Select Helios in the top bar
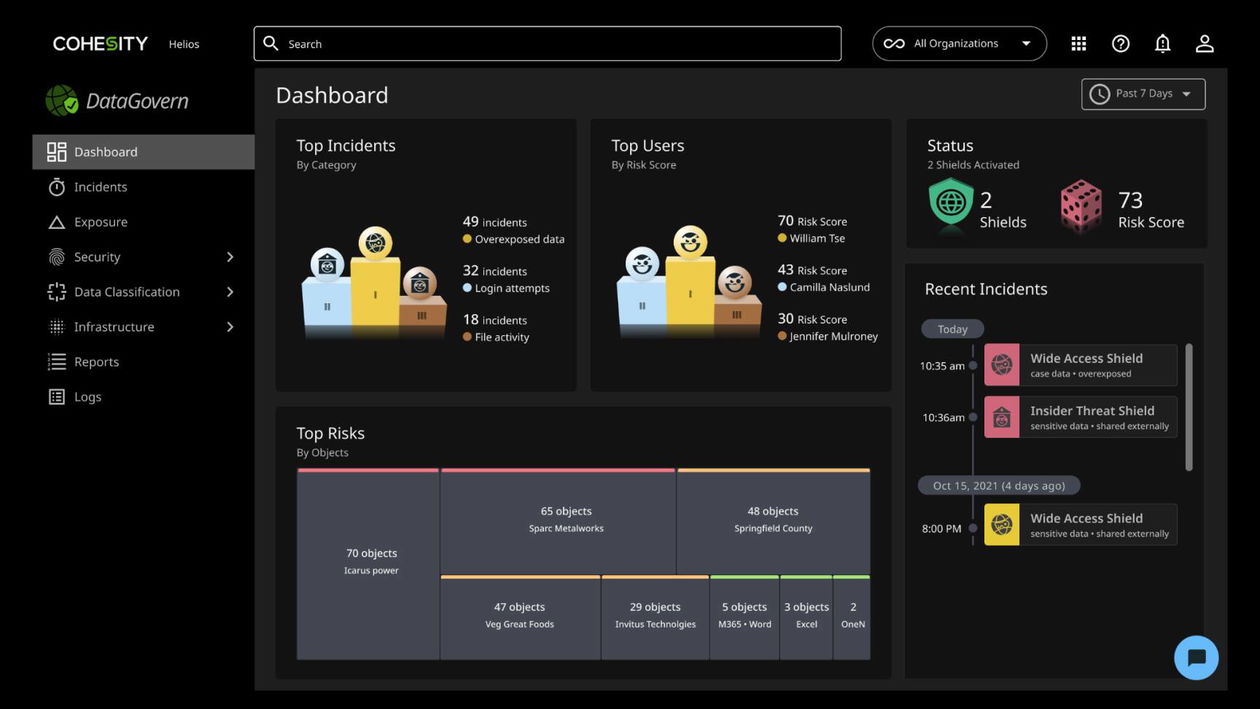The height and width of the screenshot is (709, 1260). pos(183,44)
